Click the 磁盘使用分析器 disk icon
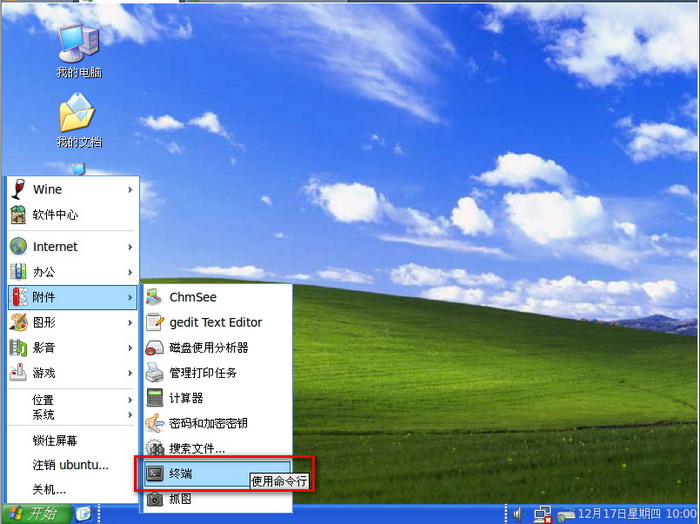The image size is (700, 524). pos(154,347)
